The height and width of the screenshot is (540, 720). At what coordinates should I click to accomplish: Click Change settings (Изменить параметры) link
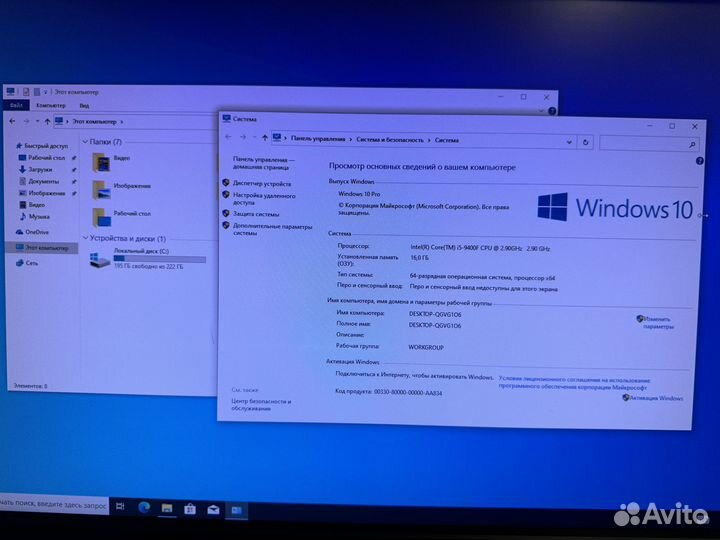pos(658,322)
